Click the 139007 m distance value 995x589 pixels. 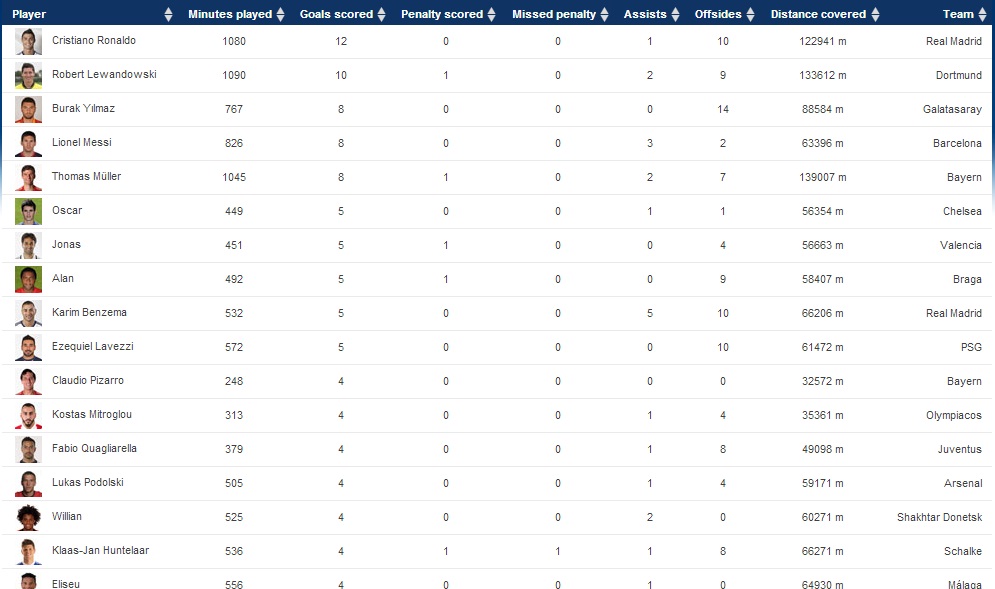coord(823,177)
